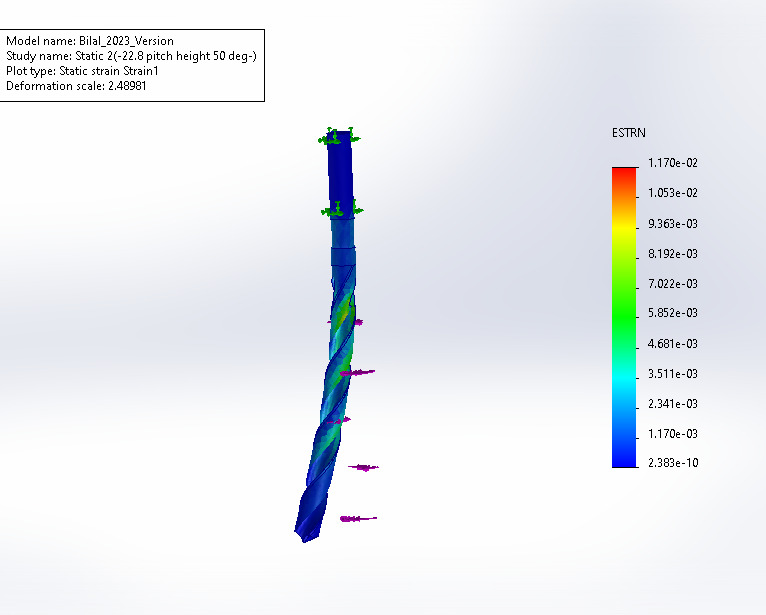
Task: Click the long purple load arrow at the mid flute
Action: tap(357, 373)
